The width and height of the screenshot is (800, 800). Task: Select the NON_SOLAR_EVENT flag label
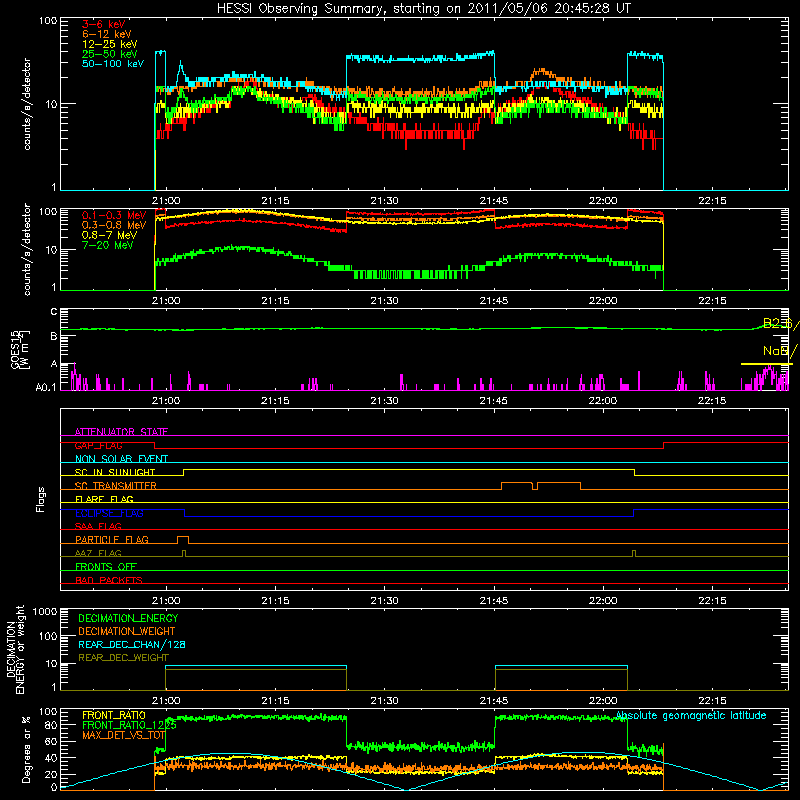click(121, 459)
